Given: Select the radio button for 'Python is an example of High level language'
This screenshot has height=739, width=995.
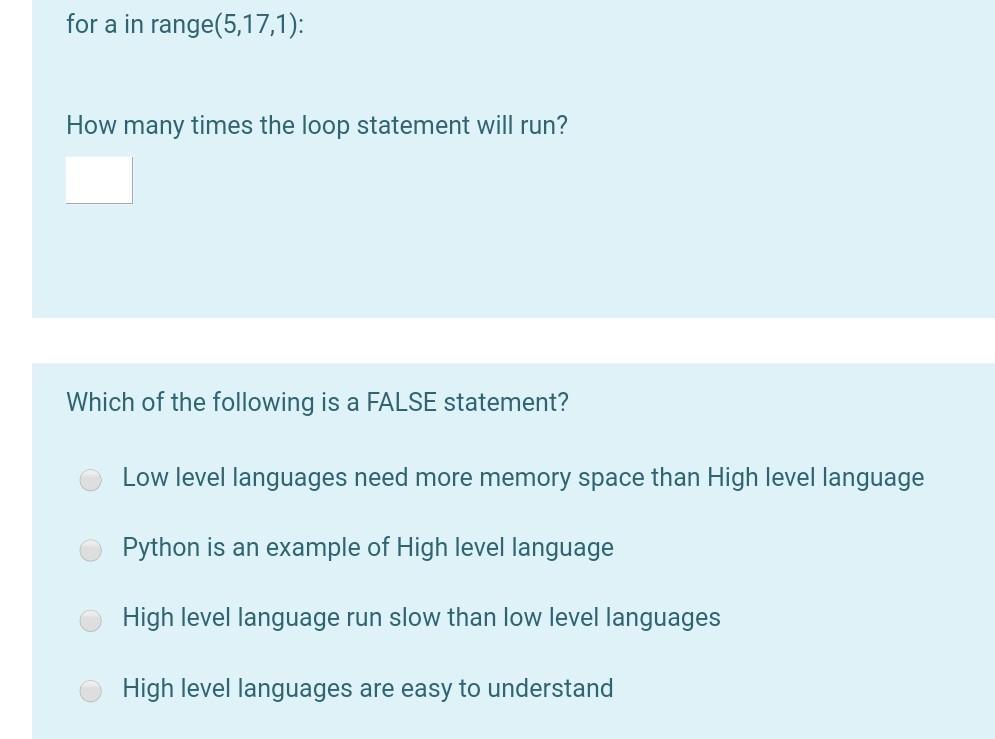Looking at the screenshot, I should 90,549.
